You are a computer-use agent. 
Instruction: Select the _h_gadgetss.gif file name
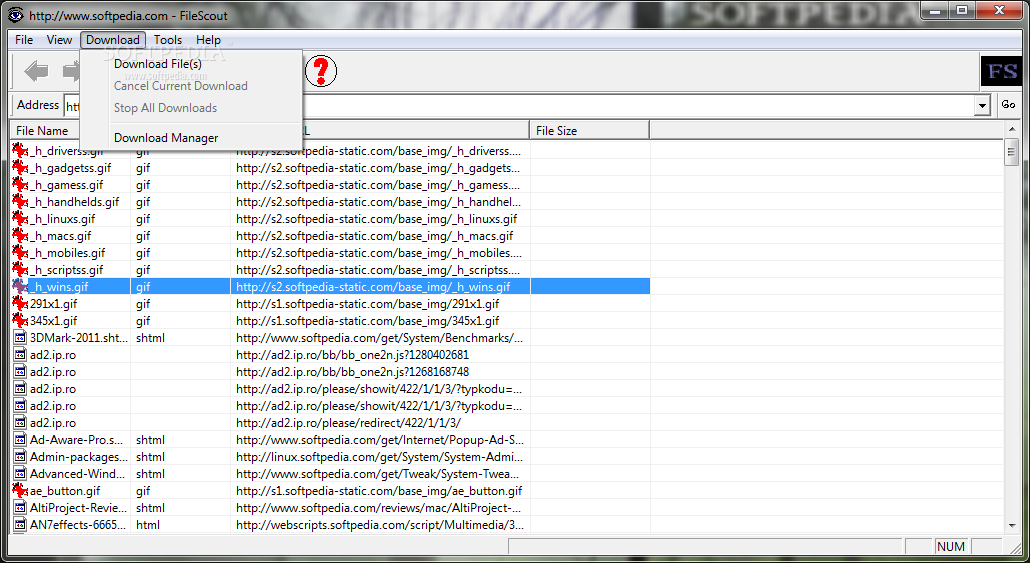pyautogui.click(x=70, y=168)
